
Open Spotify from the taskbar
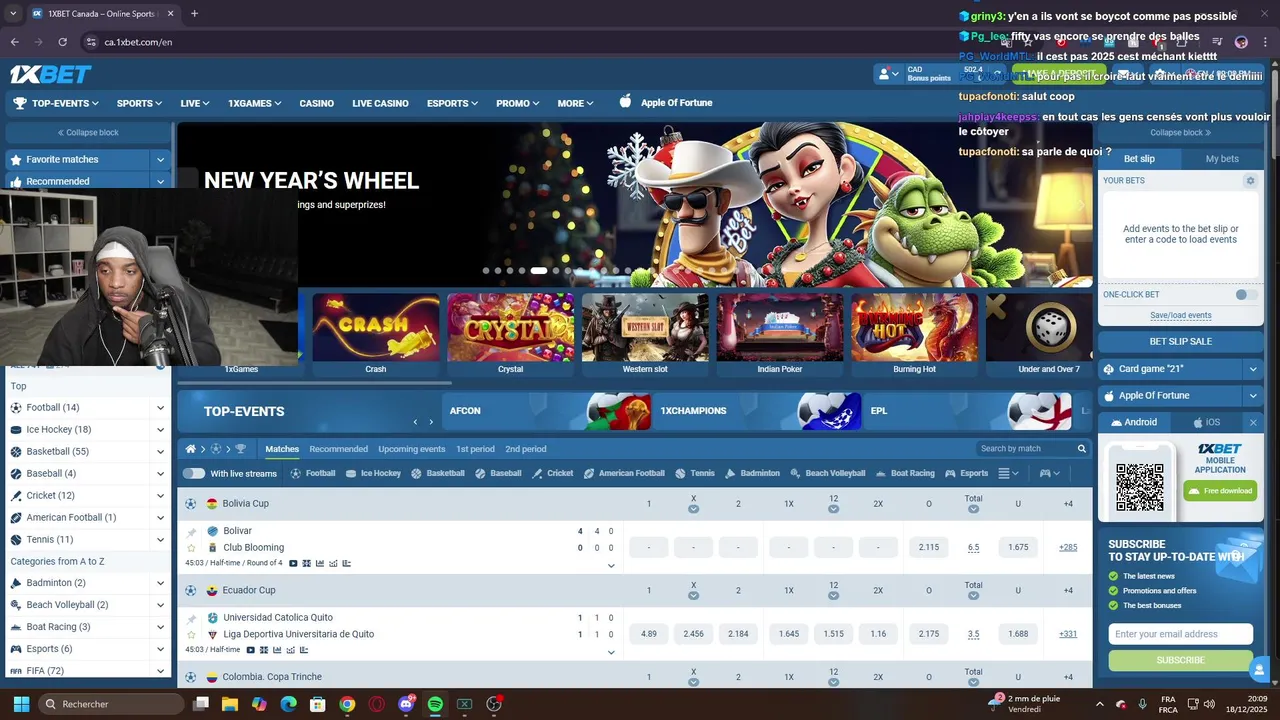[x=435, y=704]
